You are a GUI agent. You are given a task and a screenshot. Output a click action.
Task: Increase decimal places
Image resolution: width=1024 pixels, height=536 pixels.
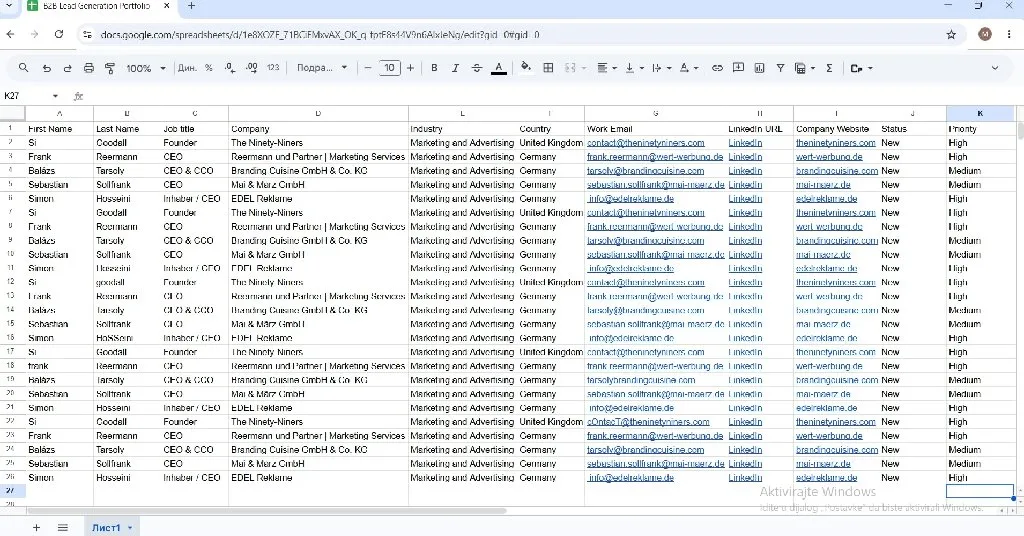[x=252, y=68]
